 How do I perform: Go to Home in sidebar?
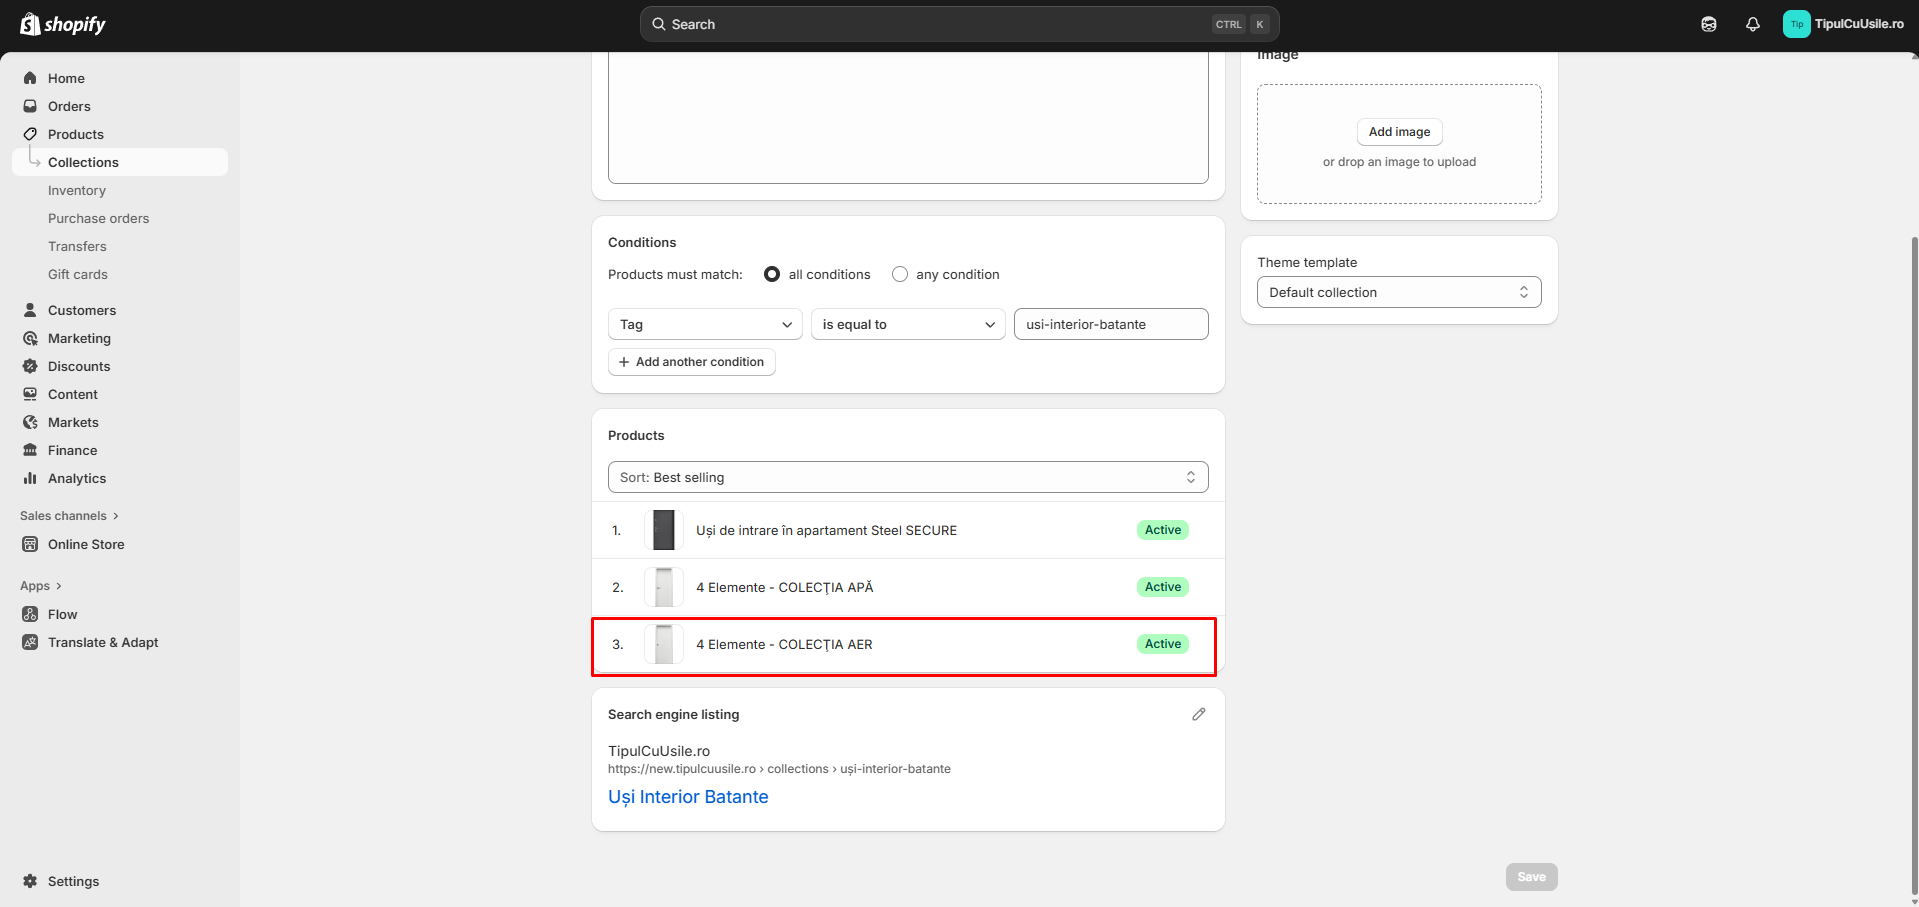pyautogui.click(x=66, y=78)
